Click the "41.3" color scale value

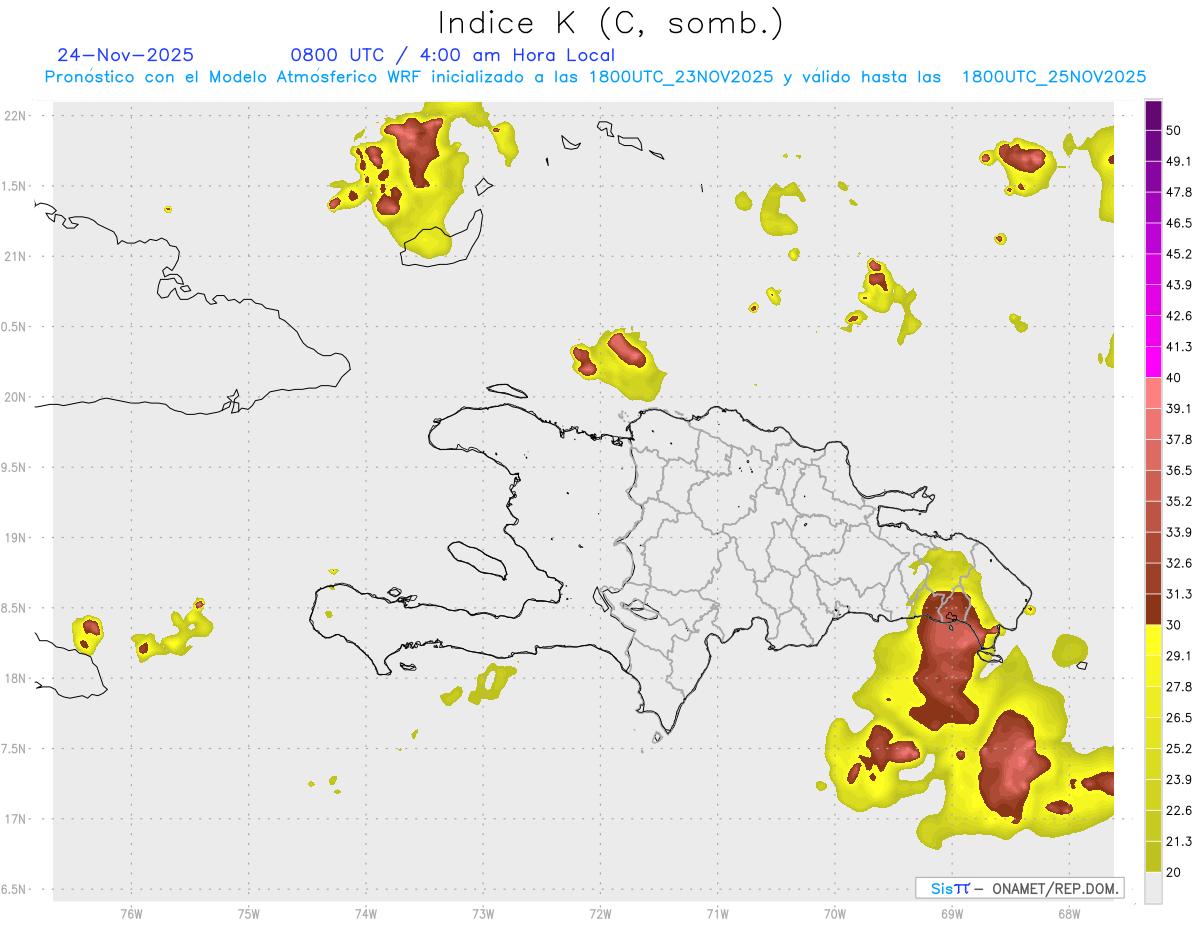(1179, 347)
